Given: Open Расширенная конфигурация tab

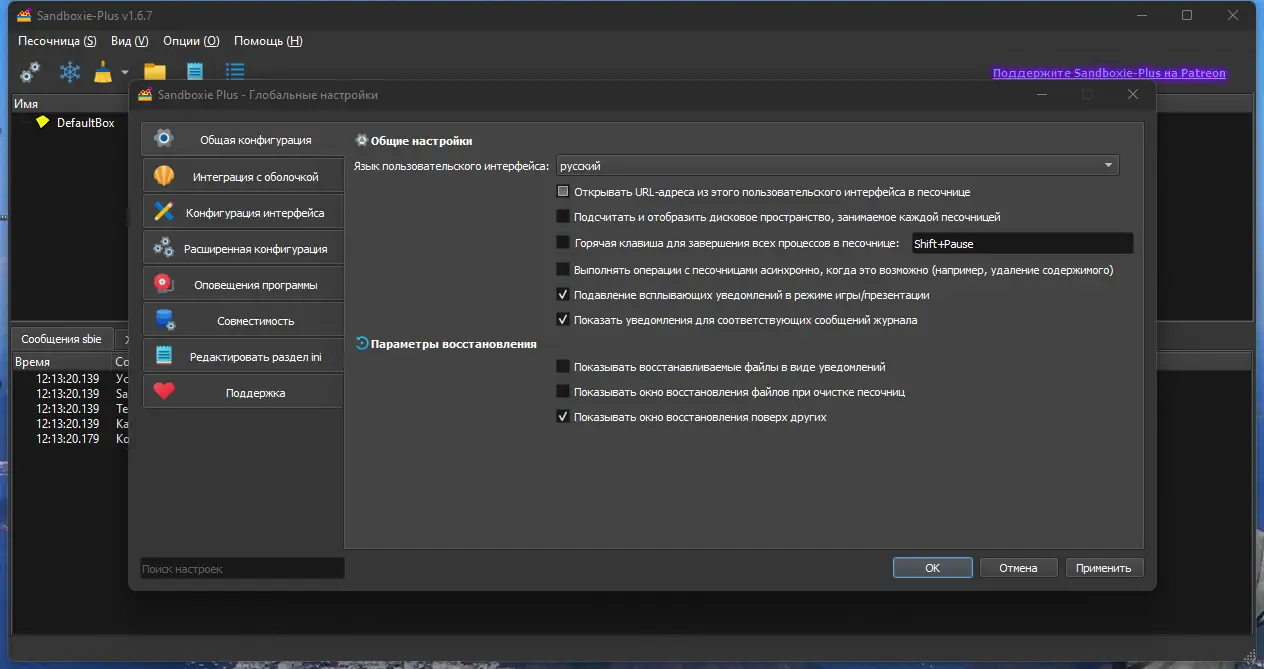Looking at the screenshot, I should pos(243,248).
